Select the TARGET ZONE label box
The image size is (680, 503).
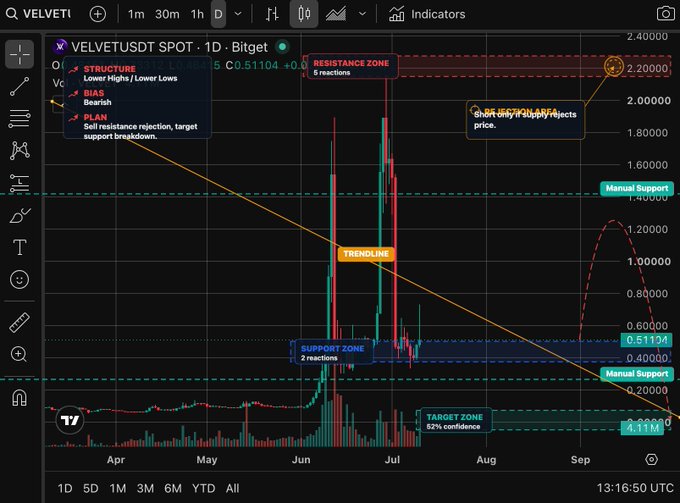pyautogui.click(x=454, y=421)
